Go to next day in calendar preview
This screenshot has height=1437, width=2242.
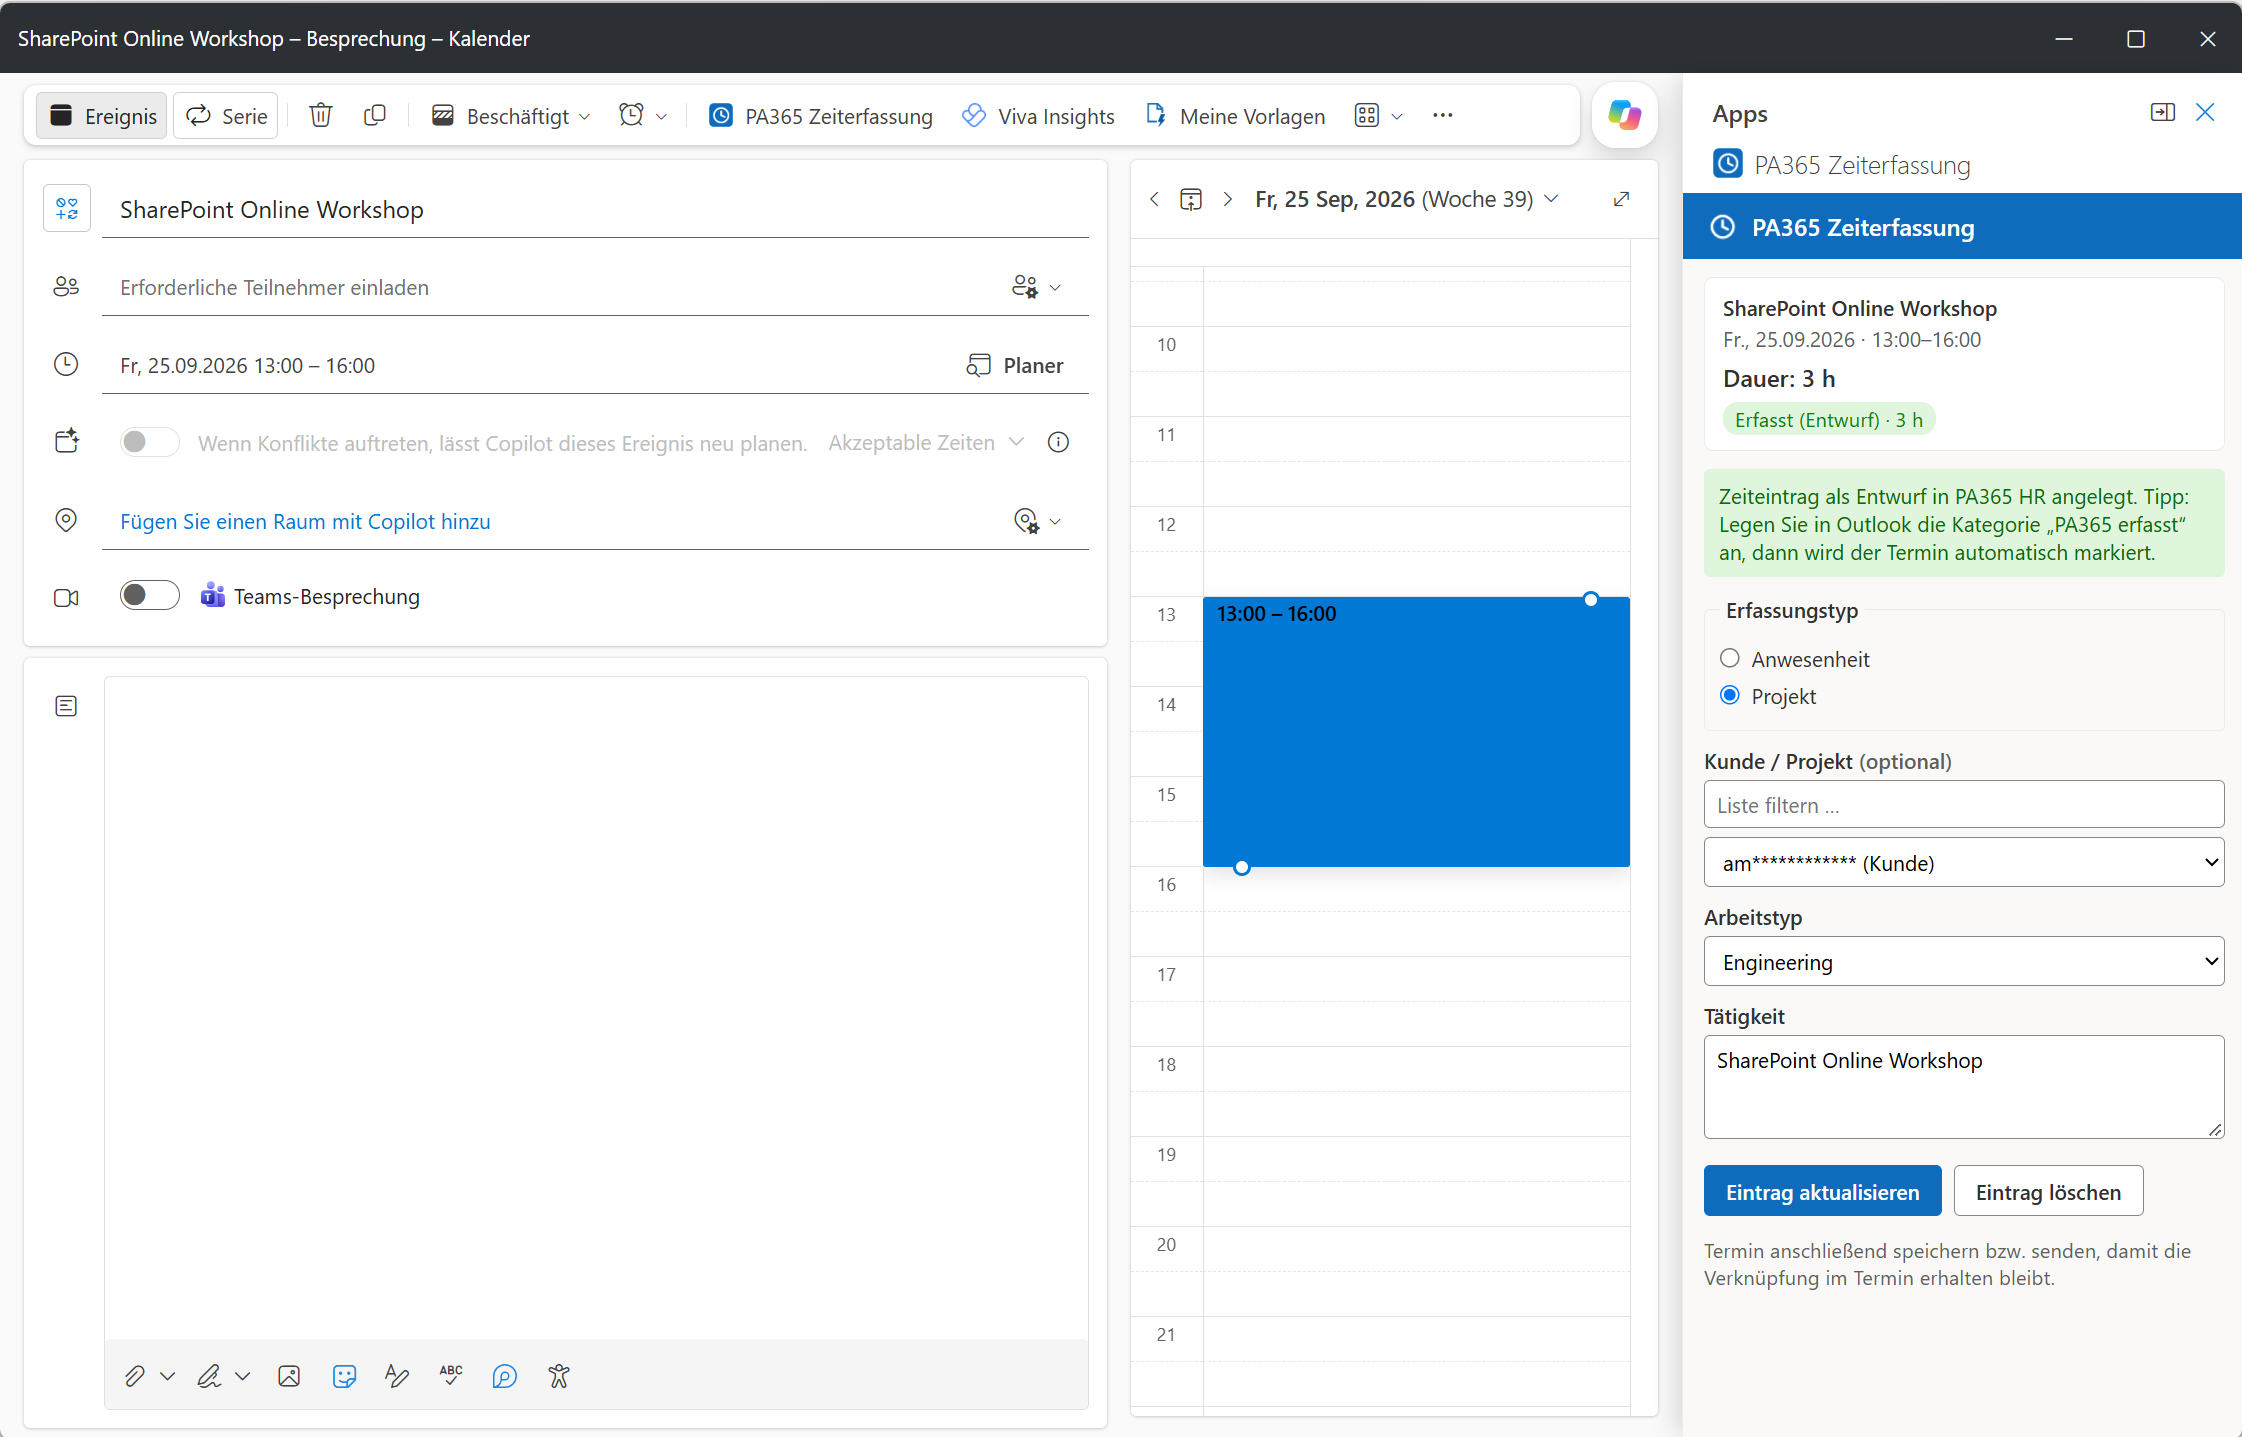pos(1227,199)
